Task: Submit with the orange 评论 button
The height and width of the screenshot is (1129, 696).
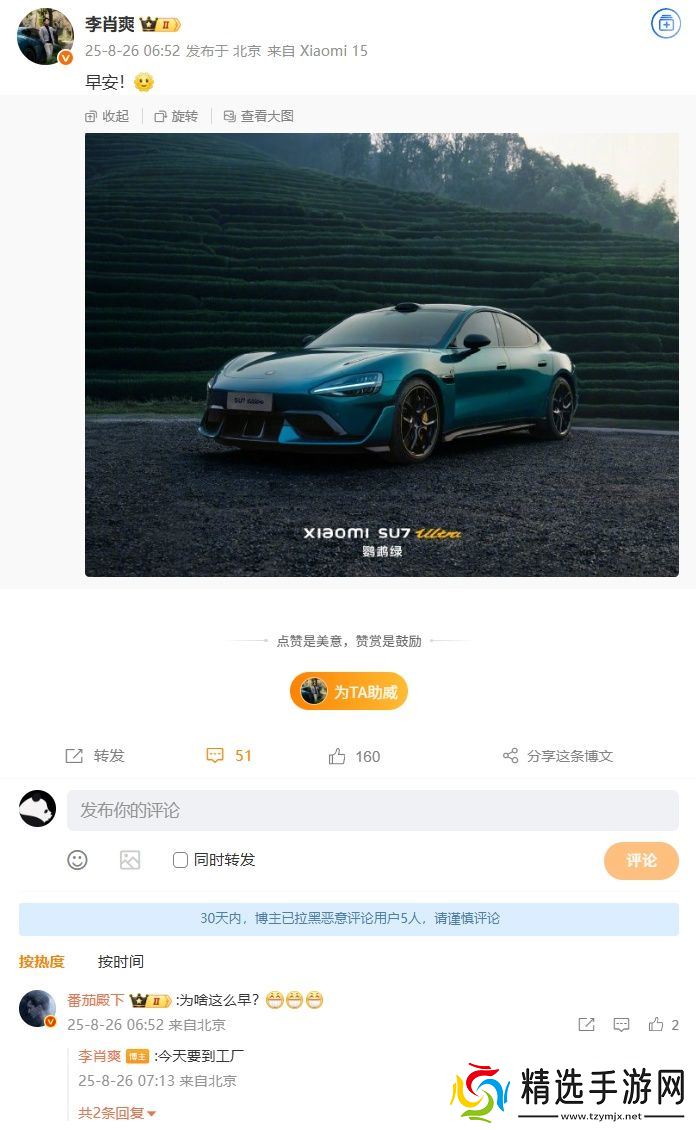Action: [641, 860]
